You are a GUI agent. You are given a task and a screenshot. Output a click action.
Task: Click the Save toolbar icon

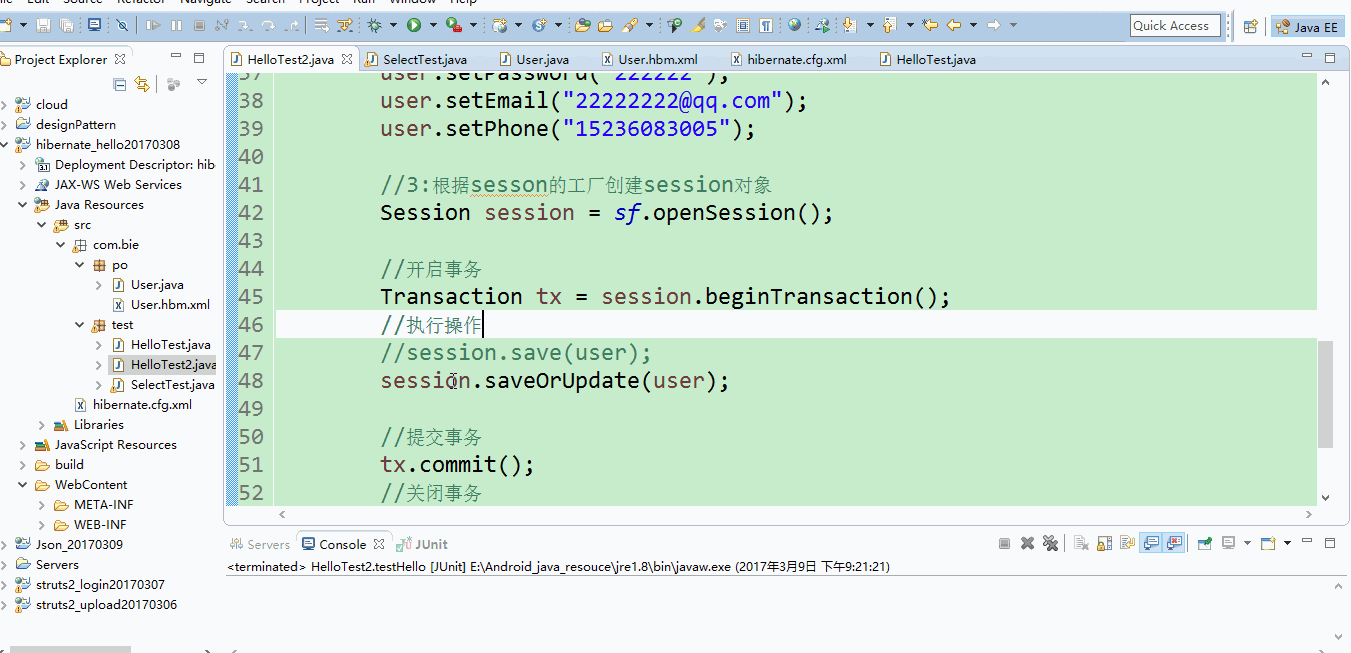tap(43, 25)
